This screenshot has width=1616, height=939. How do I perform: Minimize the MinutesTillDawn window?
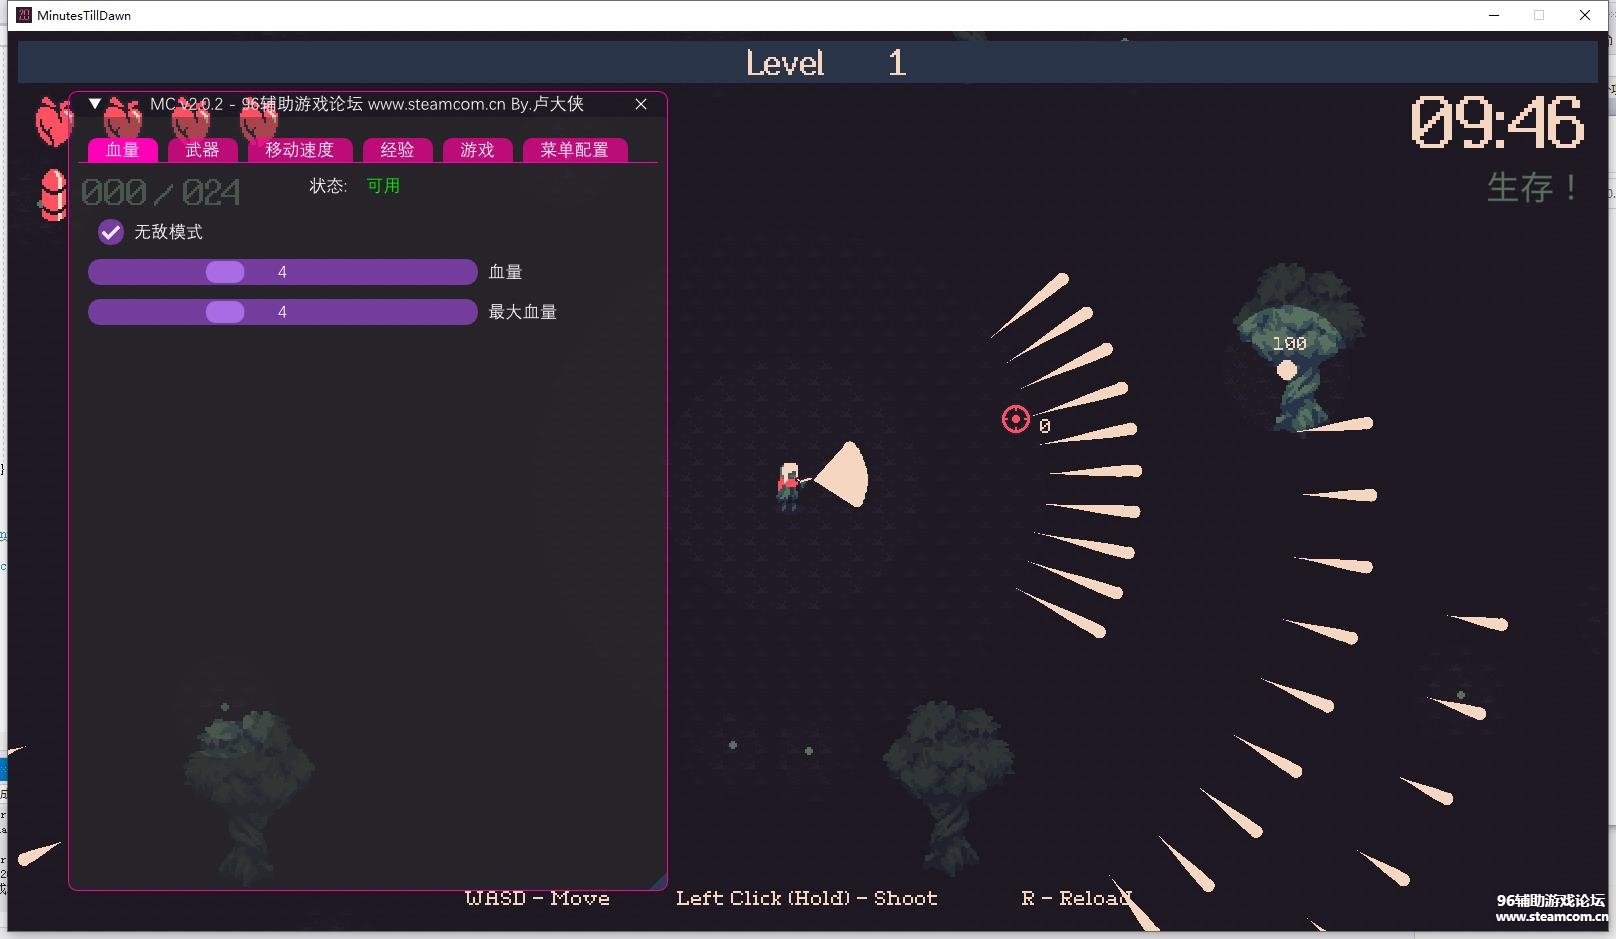(1494, 15)
